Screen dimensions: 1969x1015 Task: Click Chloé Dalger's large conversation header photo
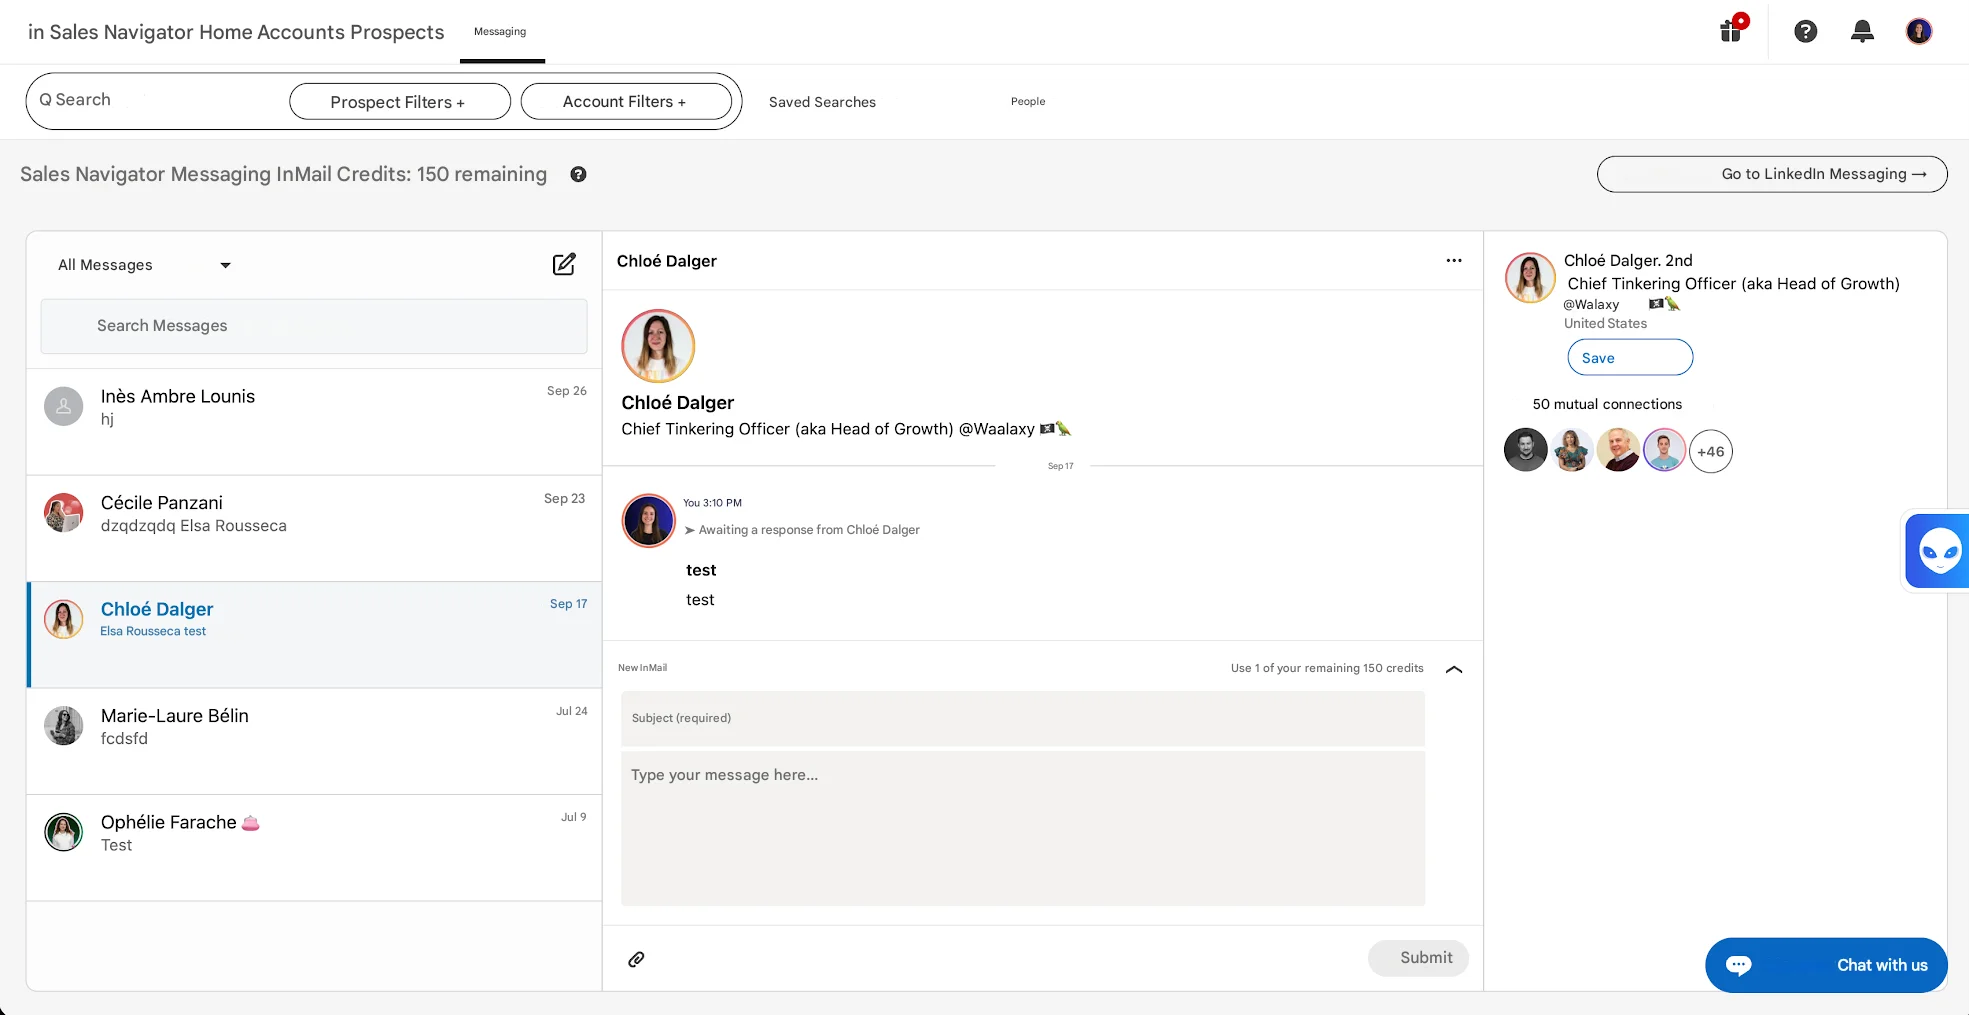[x=658, y=346]
